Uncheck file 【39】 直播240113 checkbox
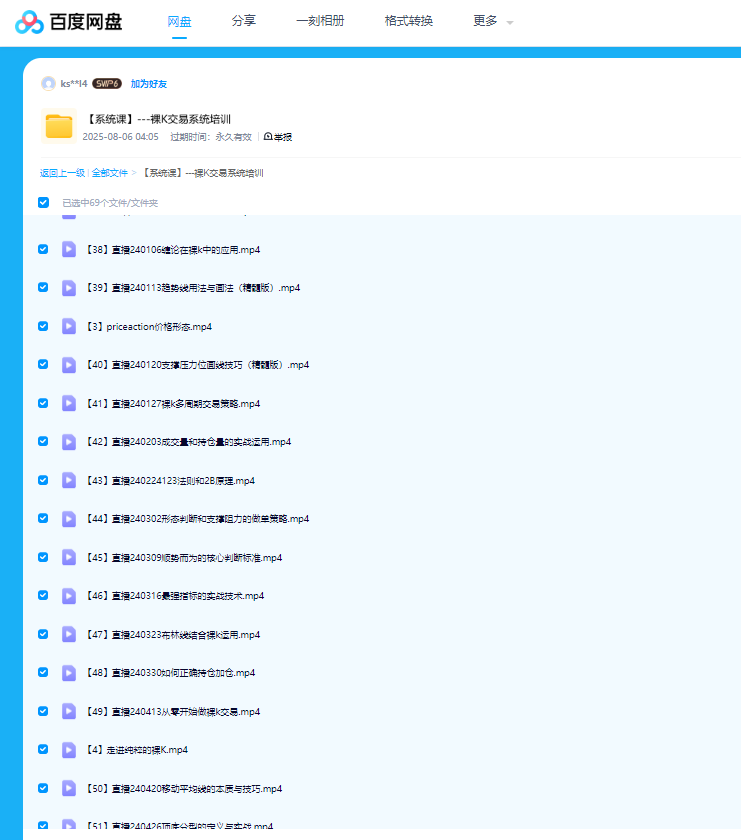The height and width of the screenshot is (840, 741). (x=43, y=287)
